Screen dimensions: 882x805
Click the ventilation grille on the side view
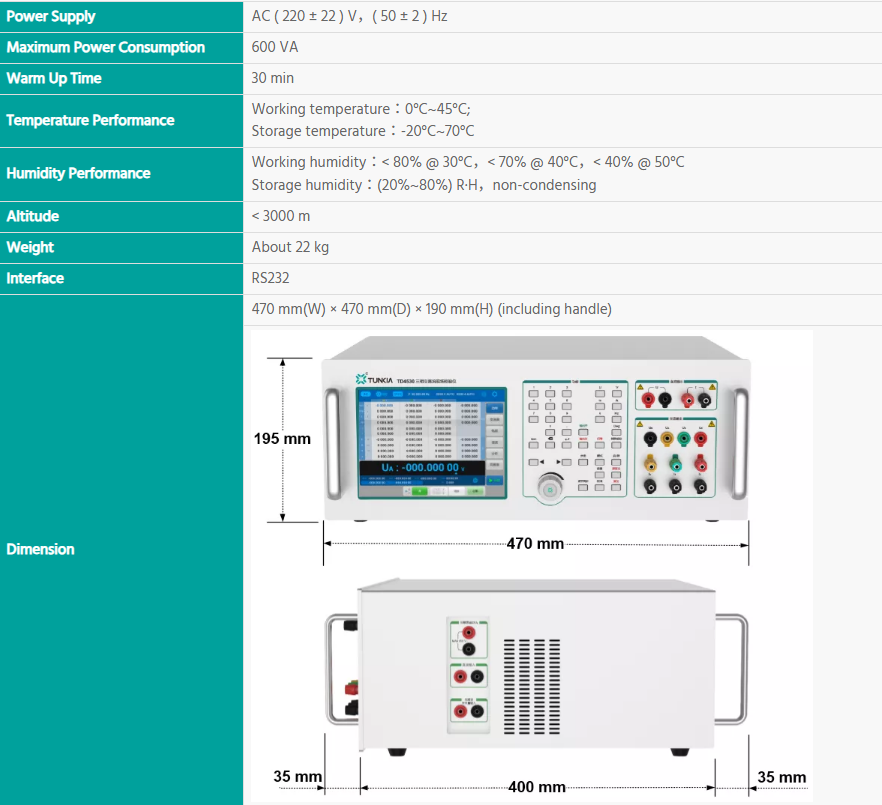coord(531,688)
